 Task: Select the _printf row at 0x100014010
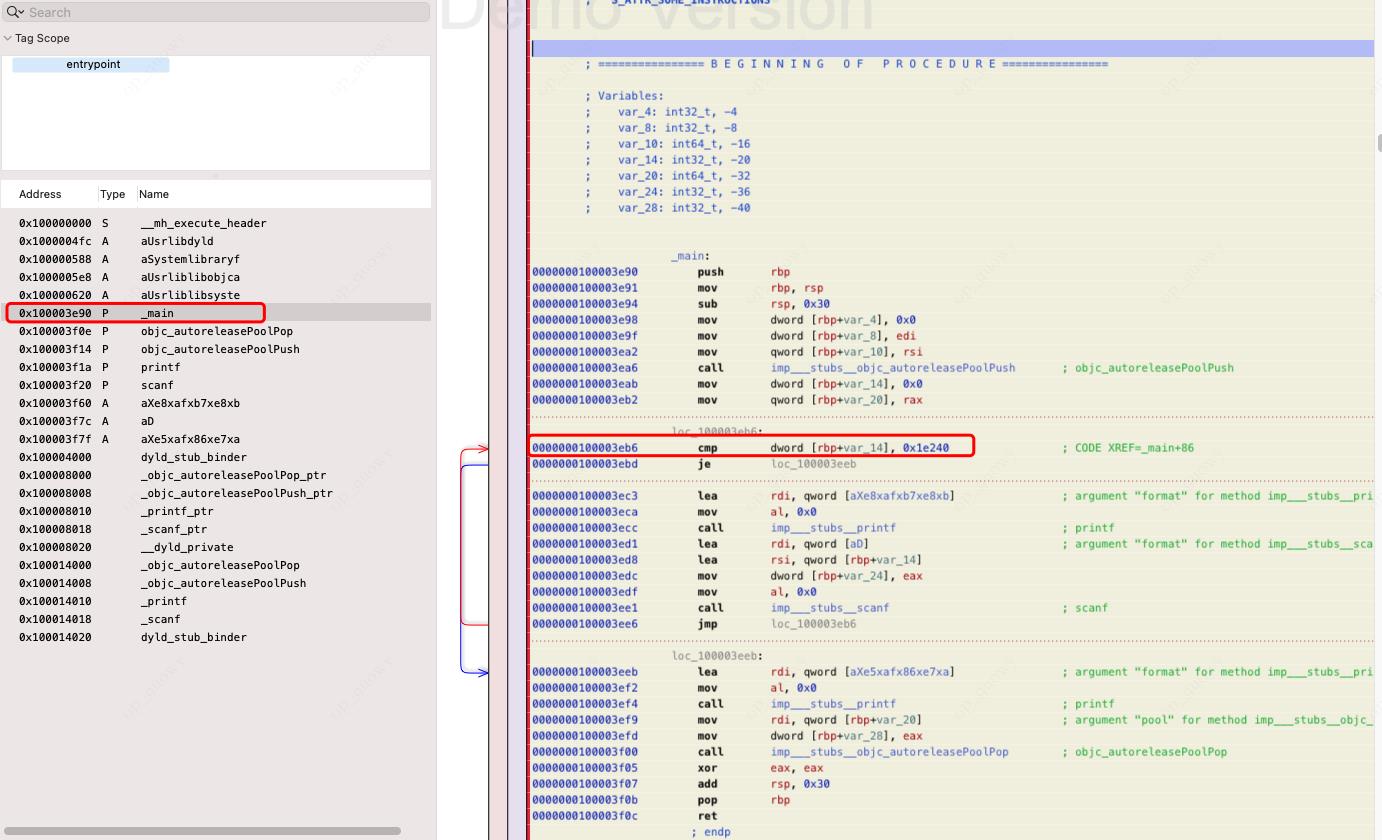coord(216,601)
